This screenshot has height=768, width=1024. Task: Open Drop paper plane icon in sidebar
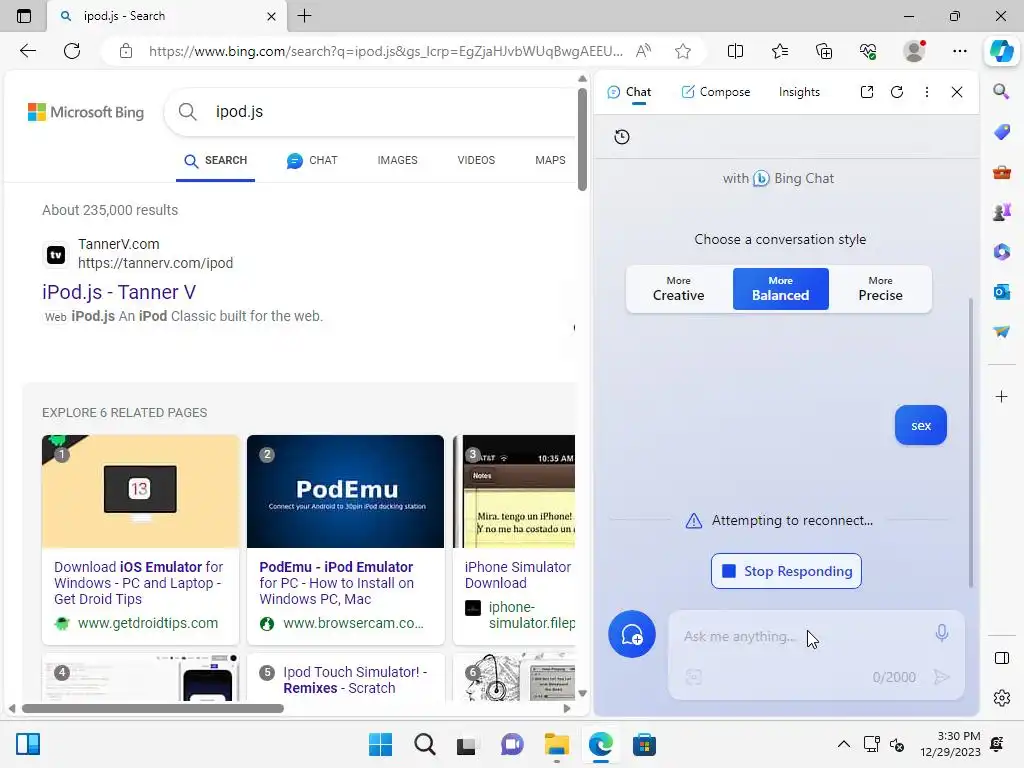tap(1001, 331)
